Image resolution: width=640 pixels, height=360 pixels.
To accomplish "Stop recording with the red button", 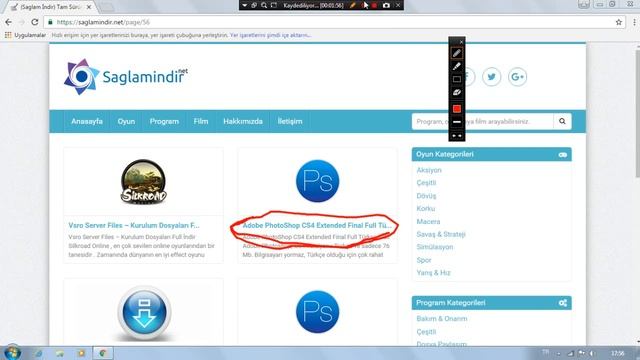I will (x=374, y=5).
